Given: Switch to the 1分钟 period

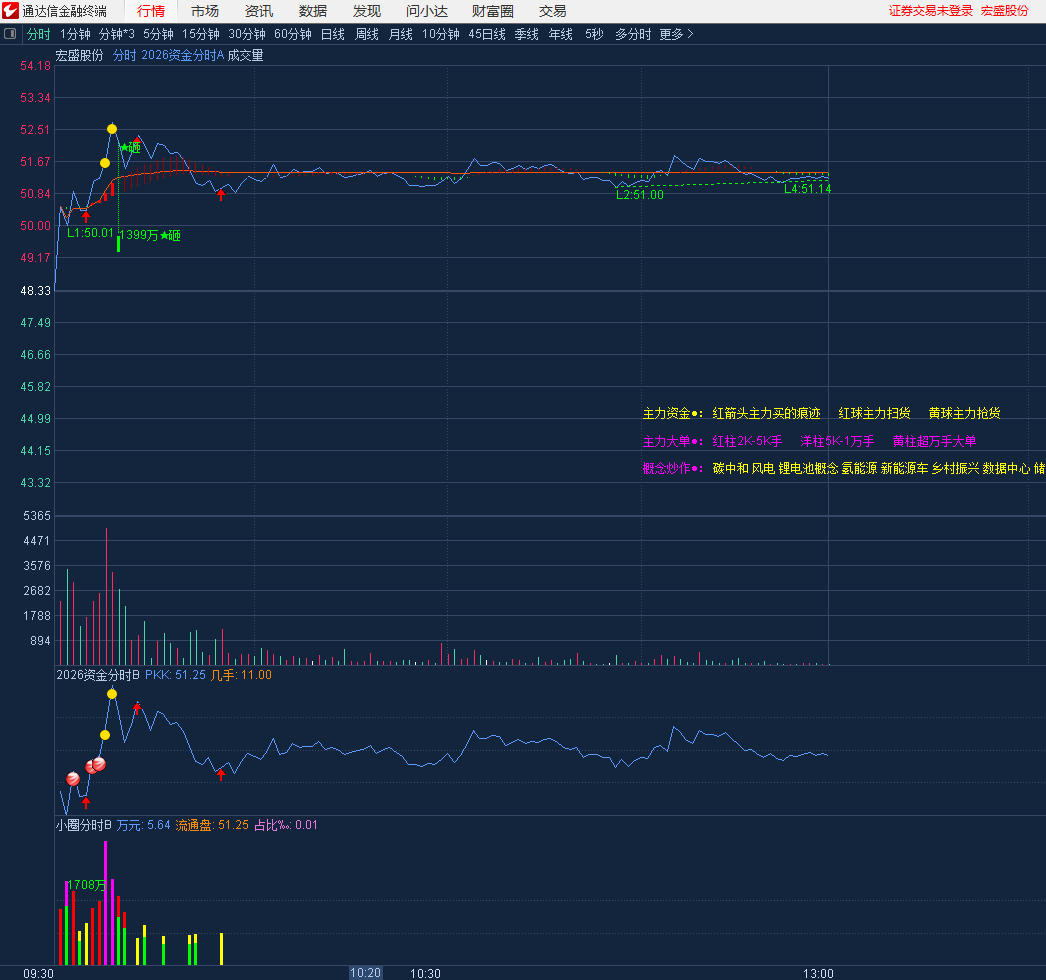Looking at the screenshot, I should pos(75,34).
